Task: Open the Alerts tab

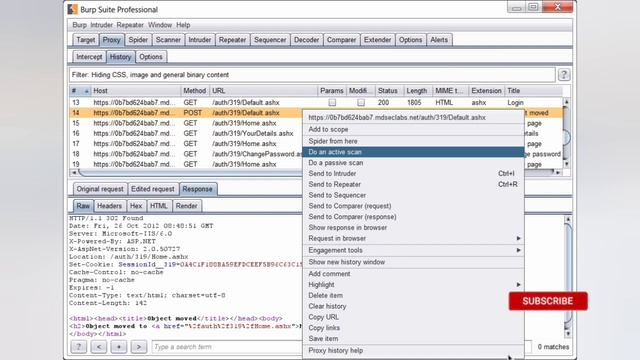Action: [x=439, y=40]
